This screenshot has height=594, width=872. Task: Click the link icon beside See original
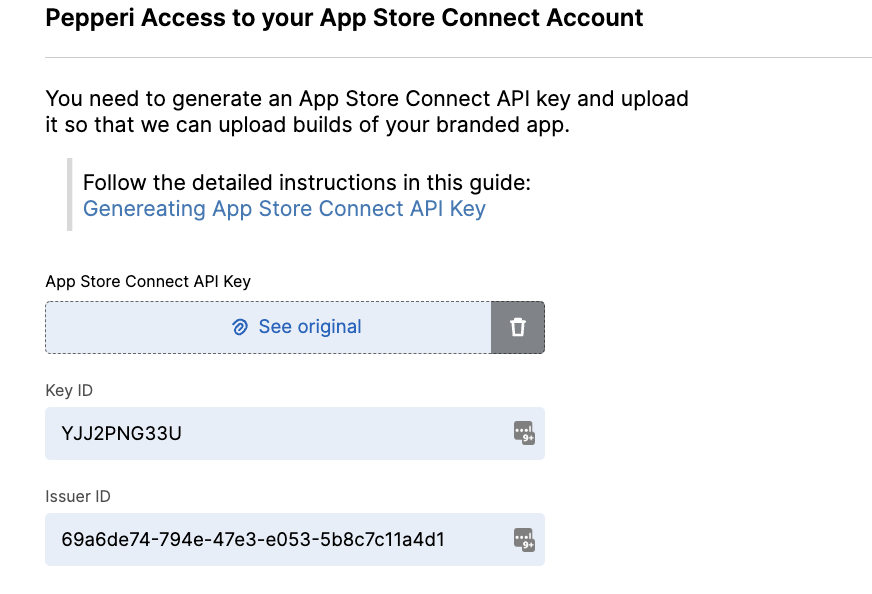point(240,327)
